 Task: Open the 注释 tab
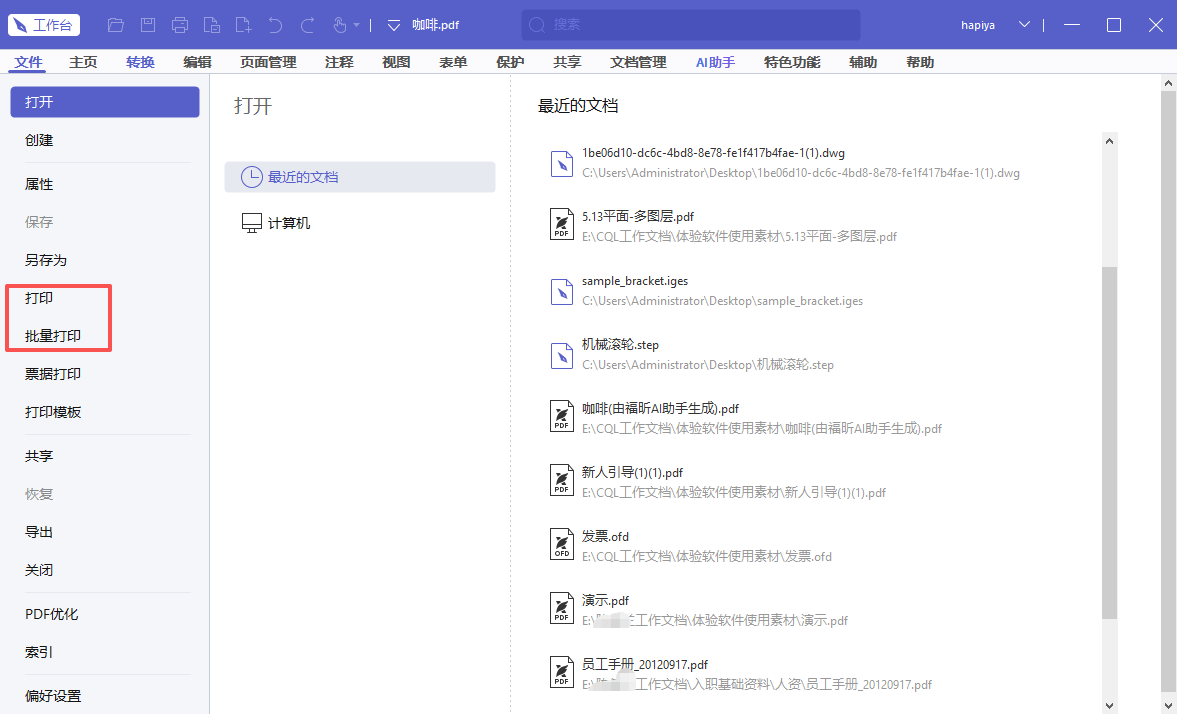coord(339,62)
